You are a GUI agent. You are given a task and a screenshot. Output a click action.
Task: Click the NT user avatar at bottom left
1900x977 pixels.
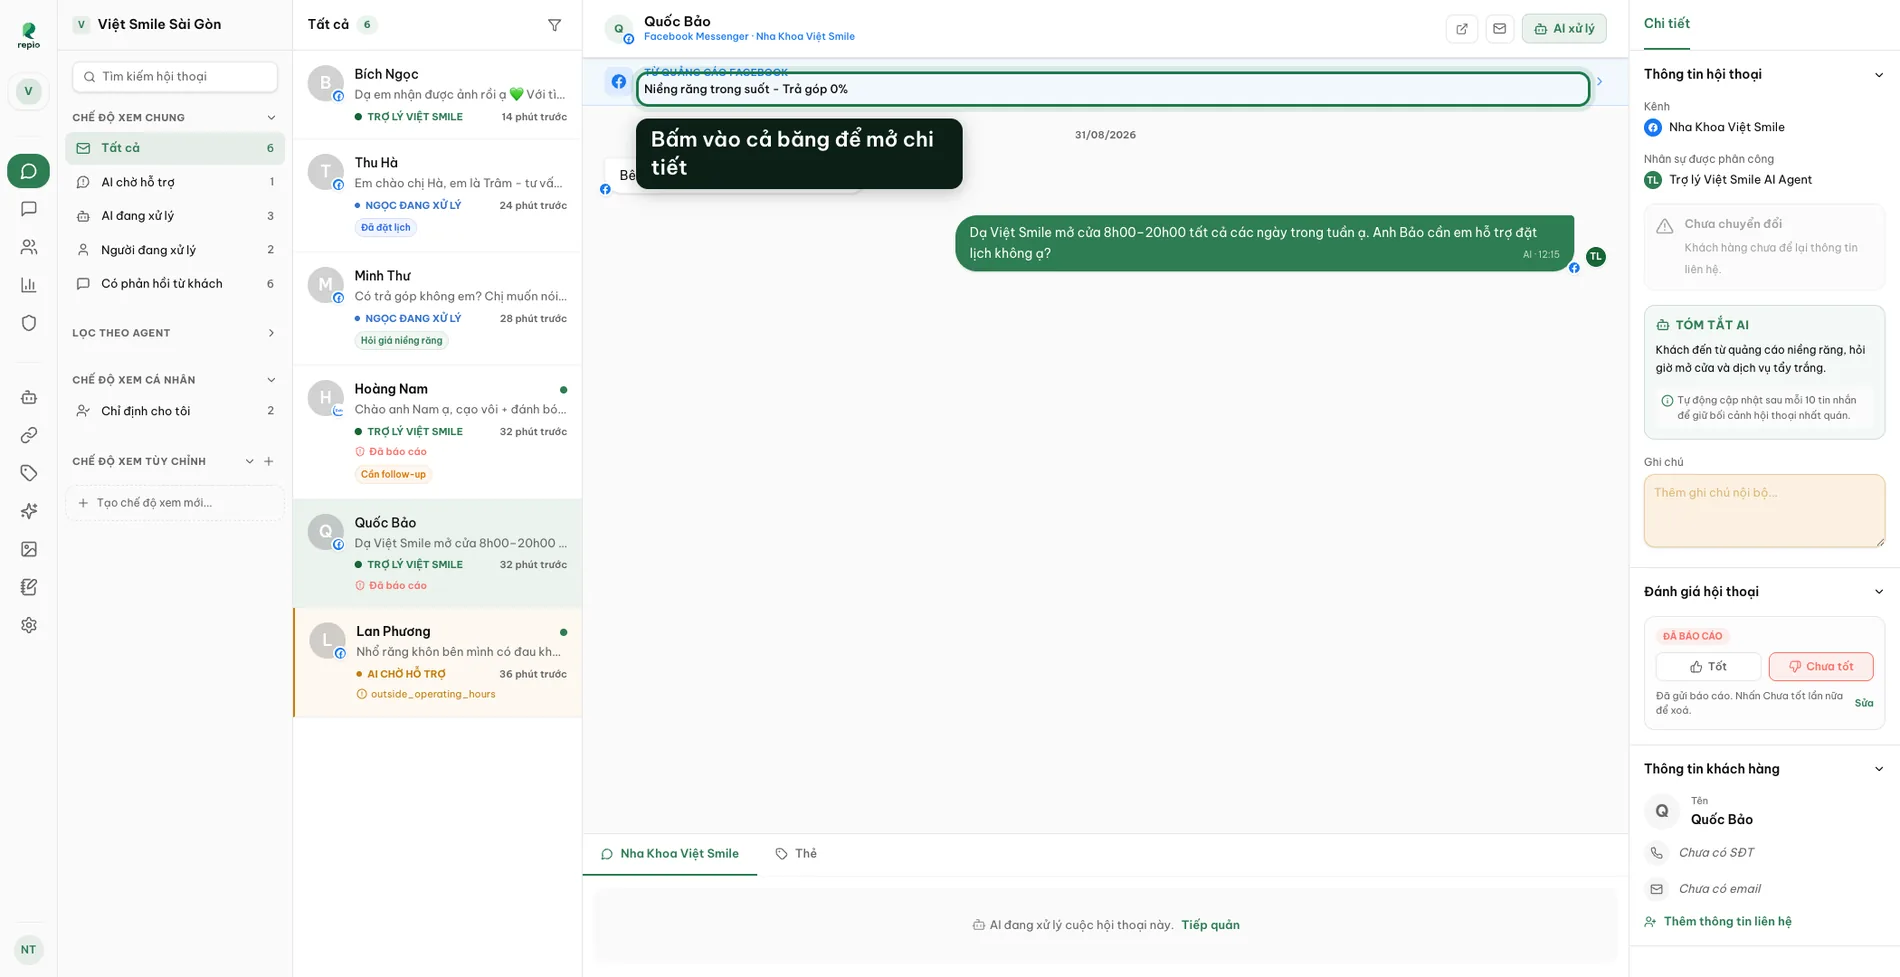[x=28, y=949]
